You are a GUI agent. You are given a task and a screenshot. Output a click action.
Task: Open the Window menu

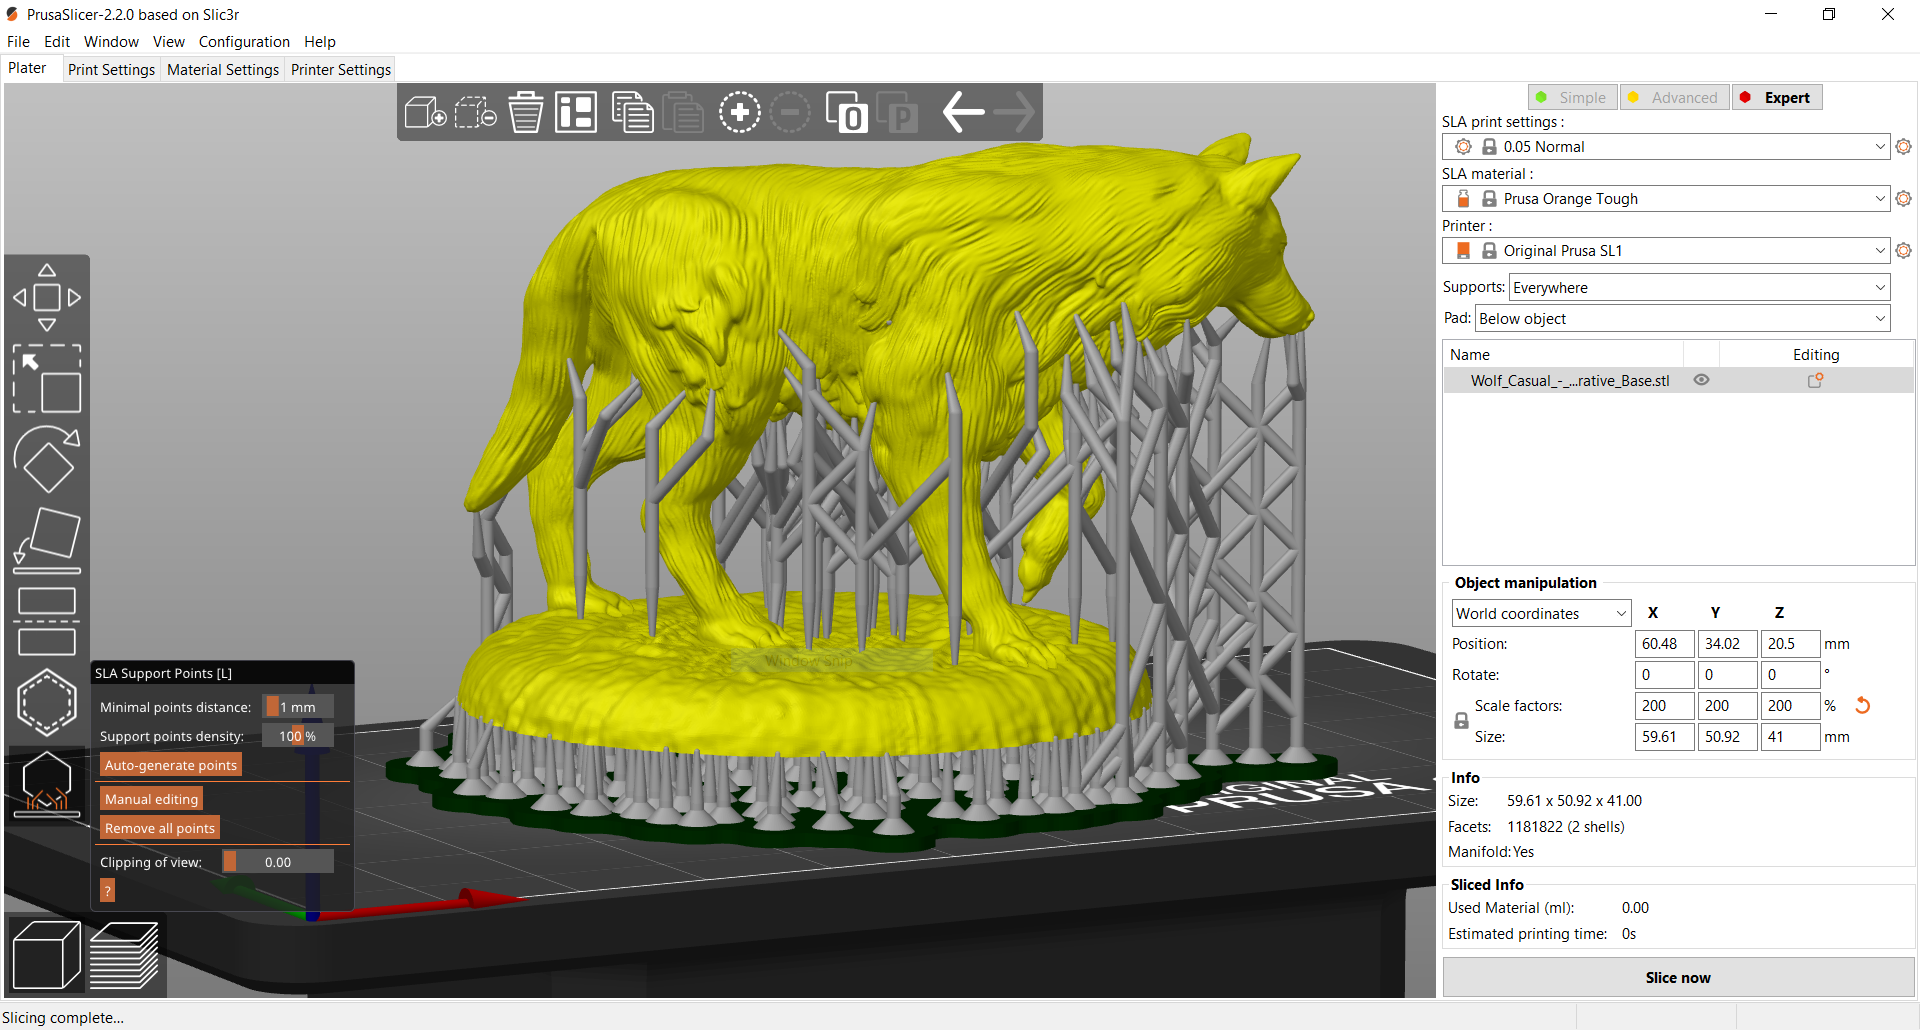click(x=111, y=42)
